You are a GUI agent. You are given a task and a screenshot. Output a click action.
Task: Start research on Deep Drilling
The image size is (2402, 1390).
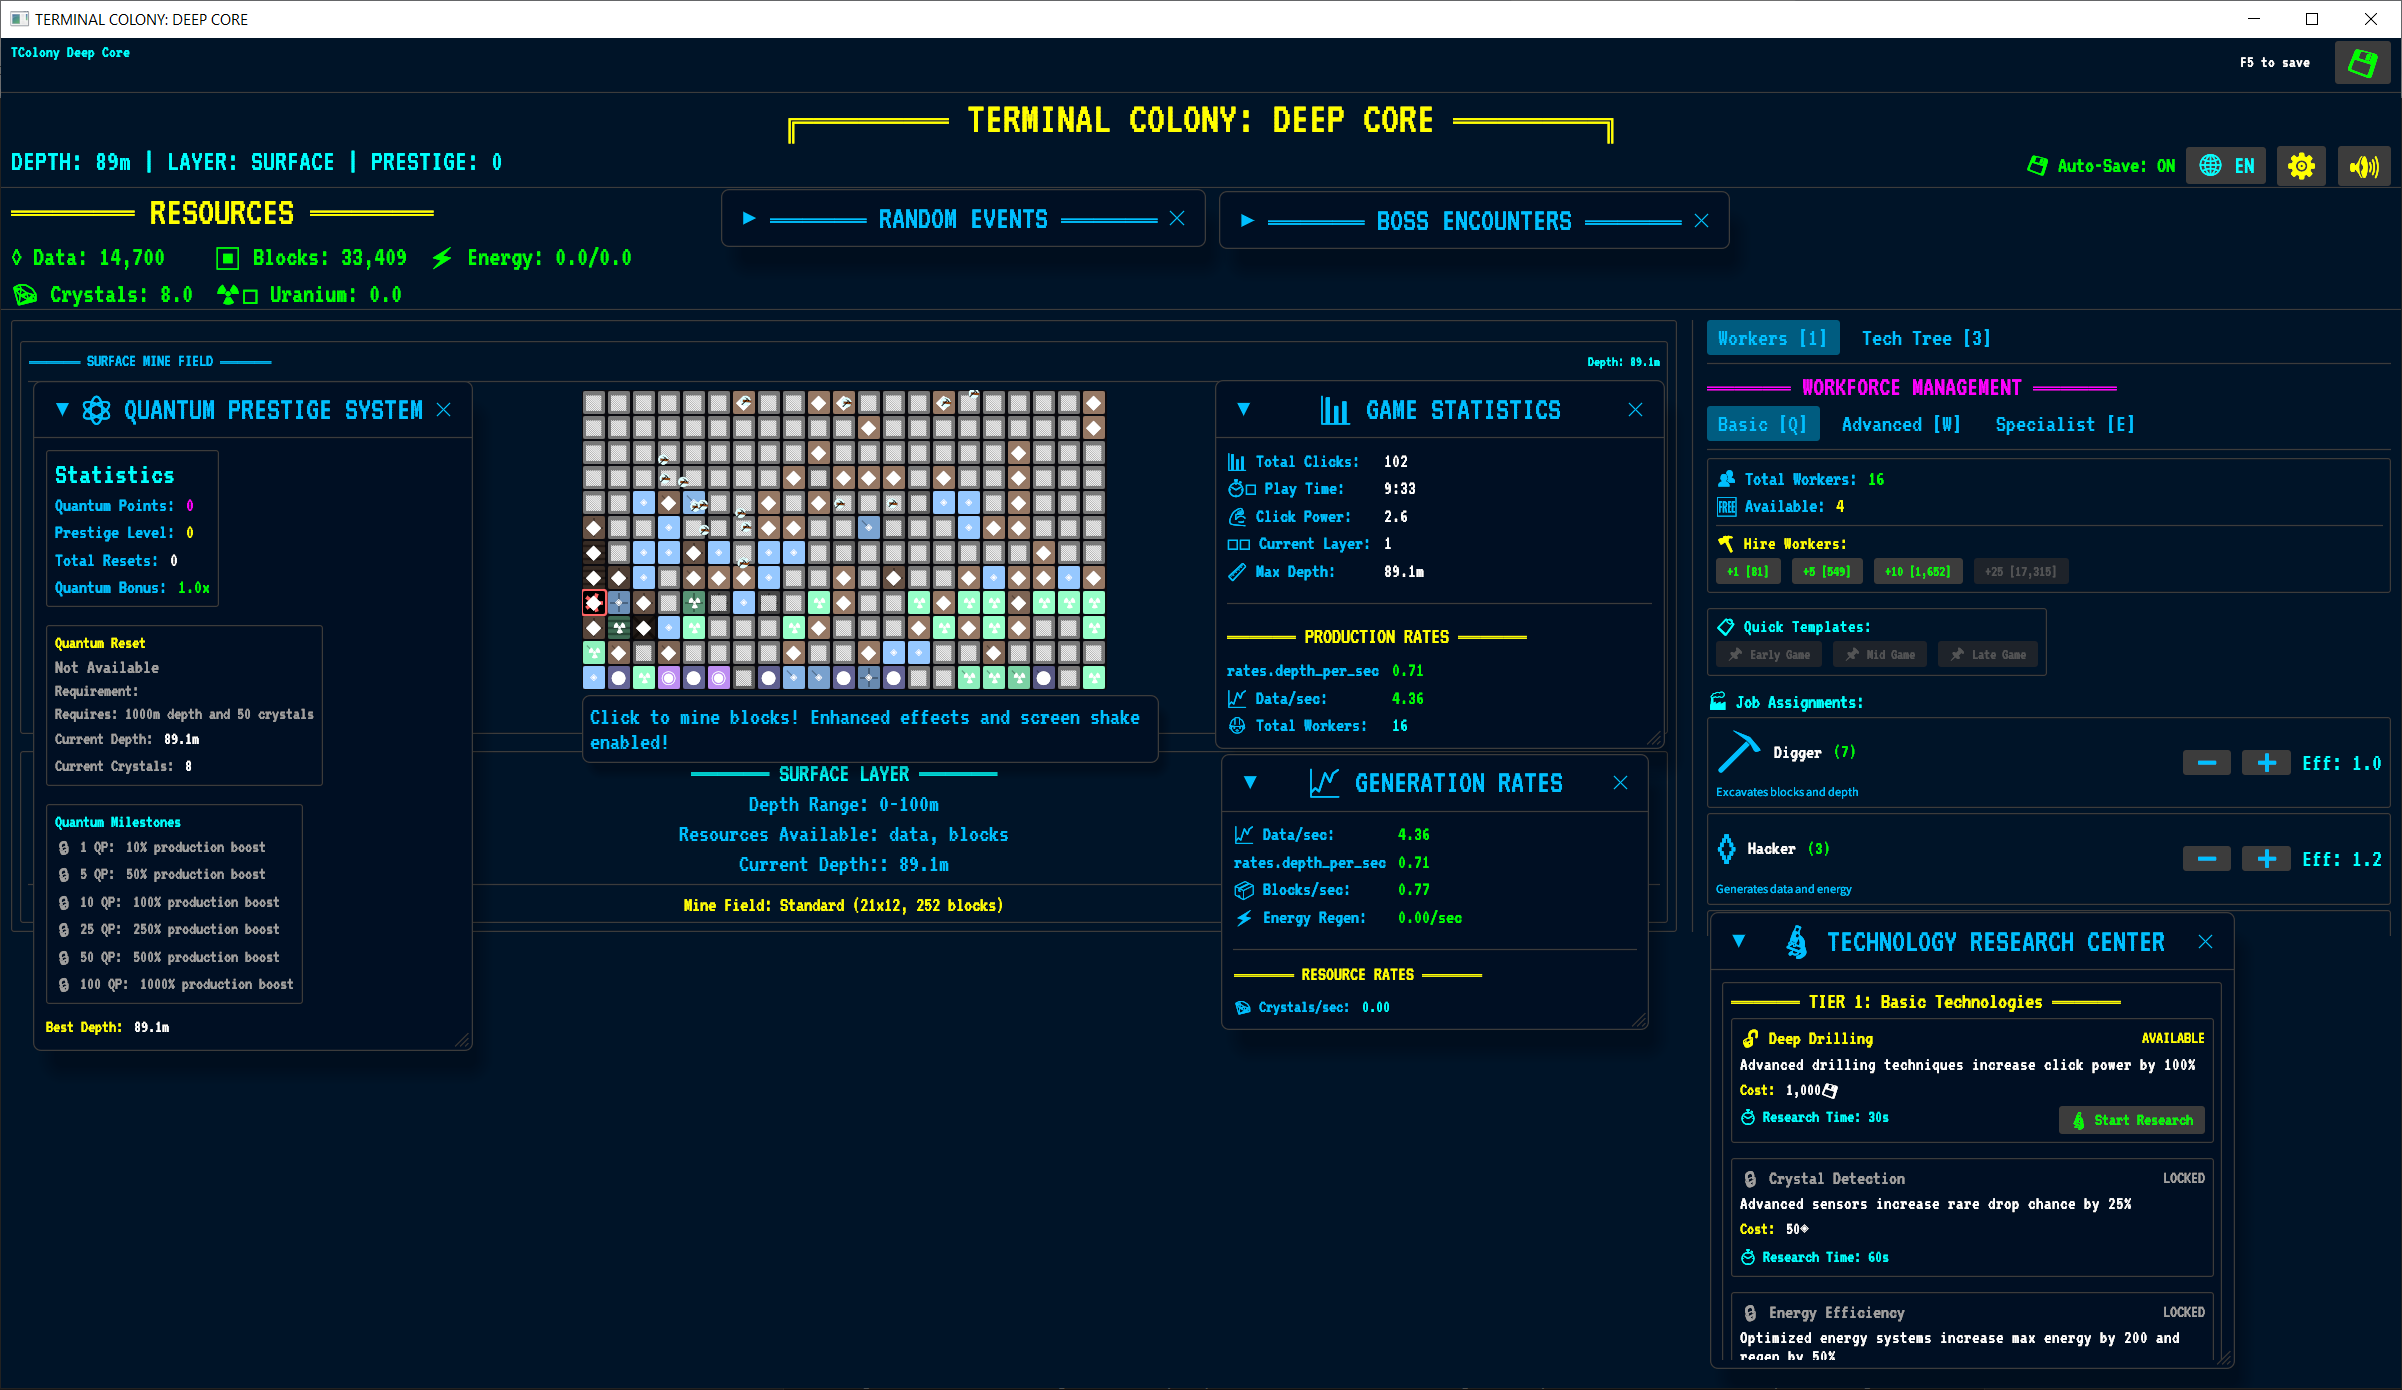(2131, 1120)
